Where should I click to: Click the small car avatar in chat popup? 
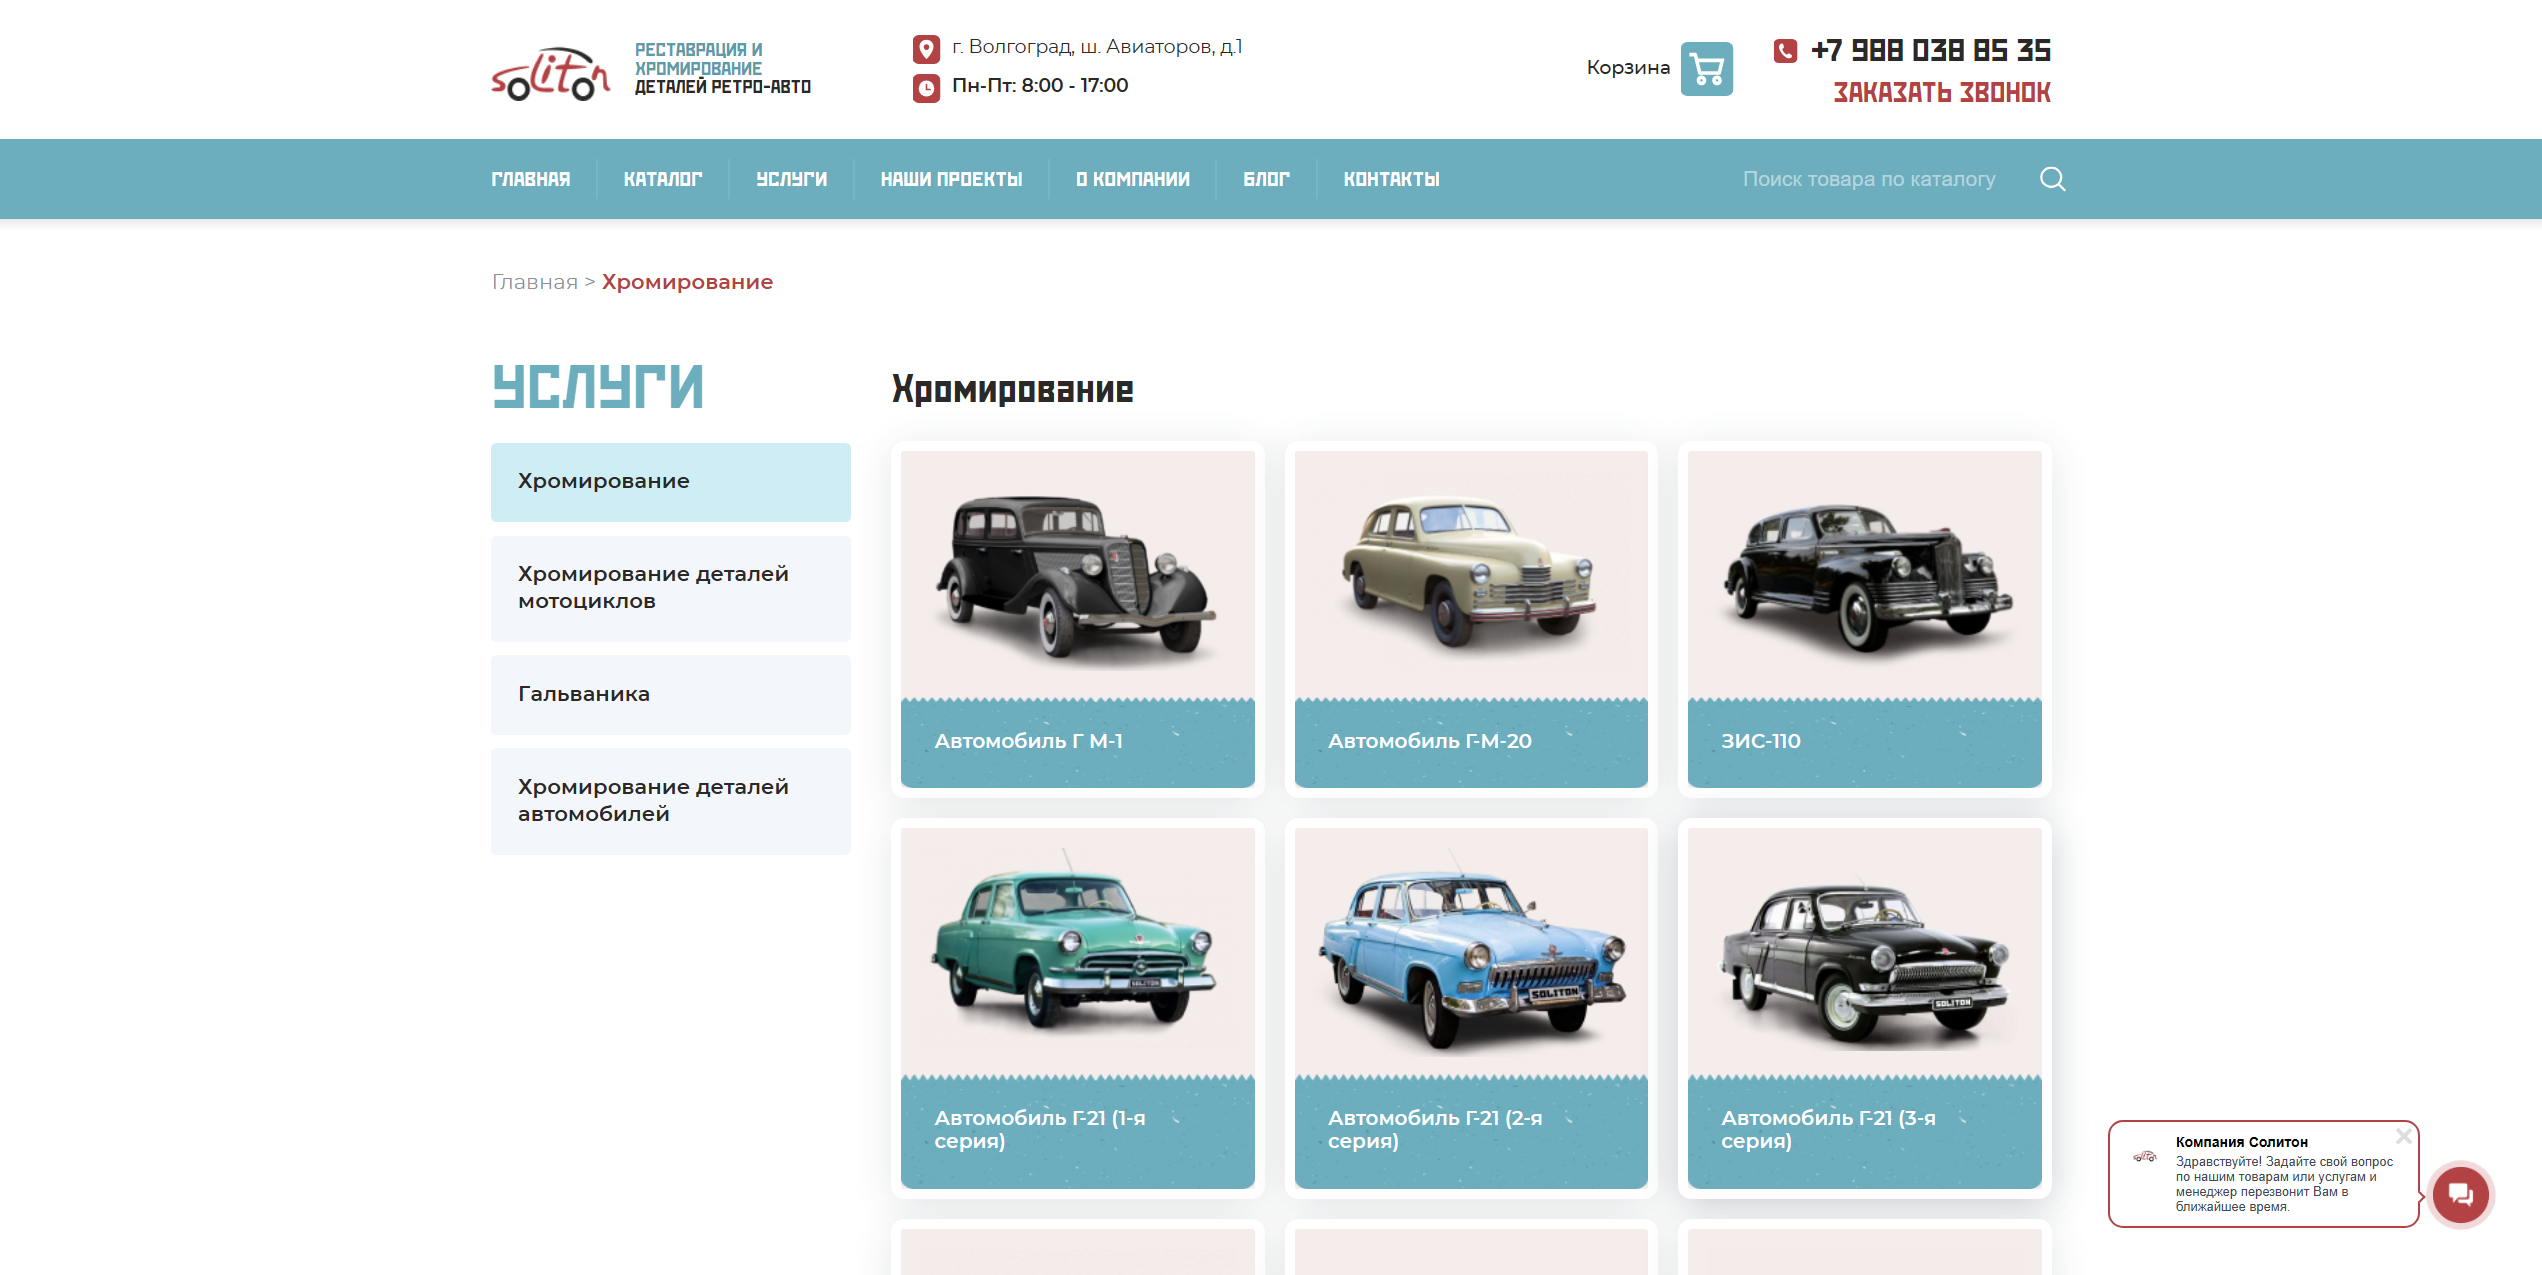pyautogui.click(x=2144, y=1156)
